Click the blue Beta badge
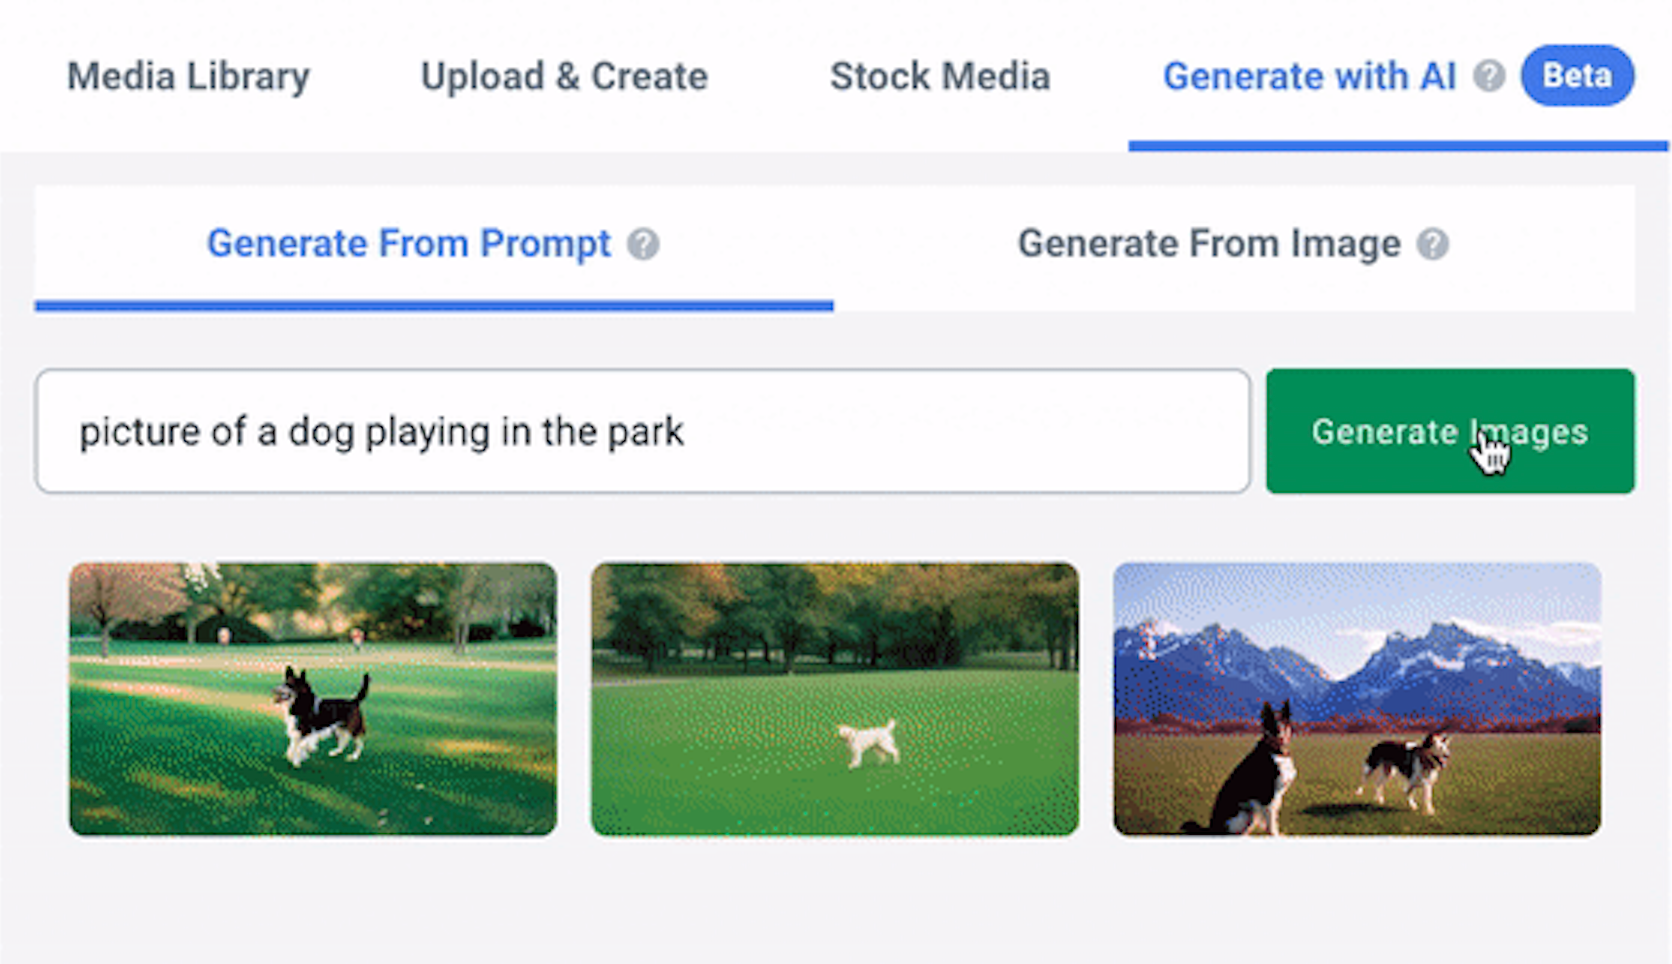Viewport: 1672px width, 964px height. (1577, 76)
